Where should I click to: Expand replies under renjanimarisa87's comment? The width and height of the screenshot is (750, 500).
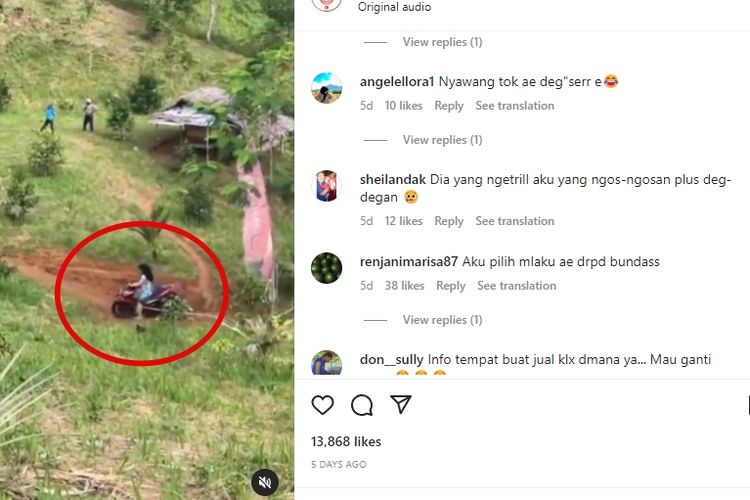coord(442,320)
